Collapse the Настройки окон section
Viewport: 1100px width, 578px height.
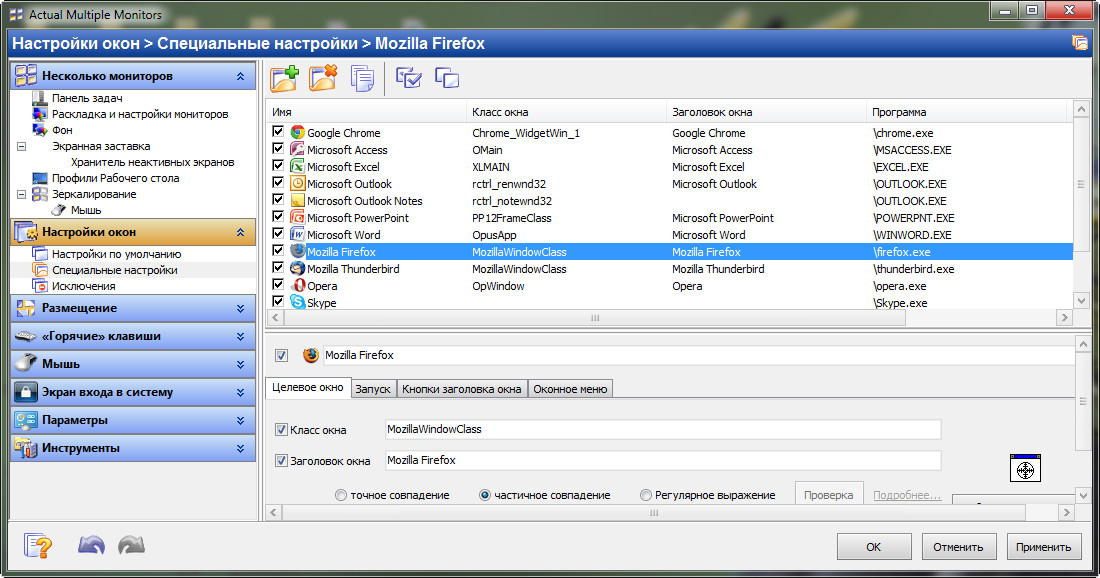241,231
